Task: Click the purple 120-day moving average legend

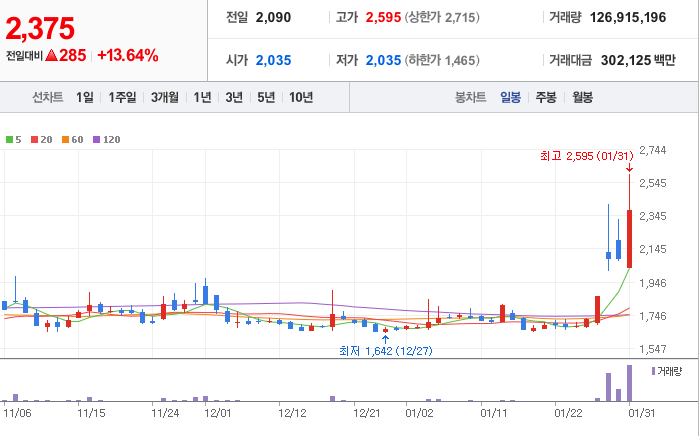Action: point(107,140)
